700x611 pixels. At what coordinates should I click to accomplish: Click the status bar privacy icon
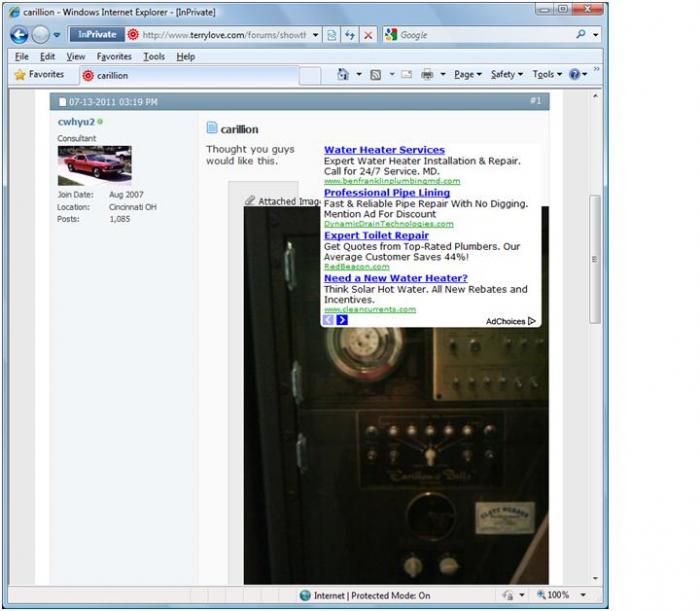click(x=508, y=595)
